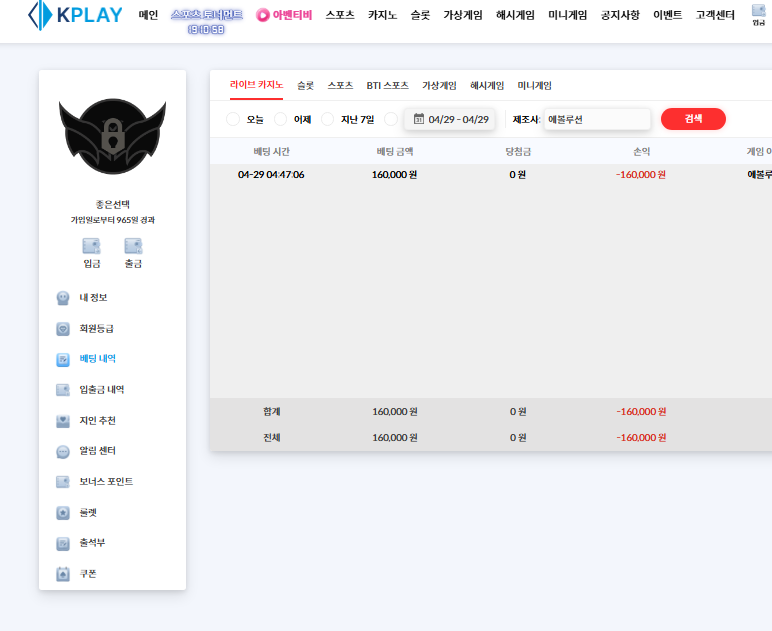The height and width of the screenshot is (631, 772).
Task: Click the 내 정보 profile icon
Action: (x=63, y=298)
